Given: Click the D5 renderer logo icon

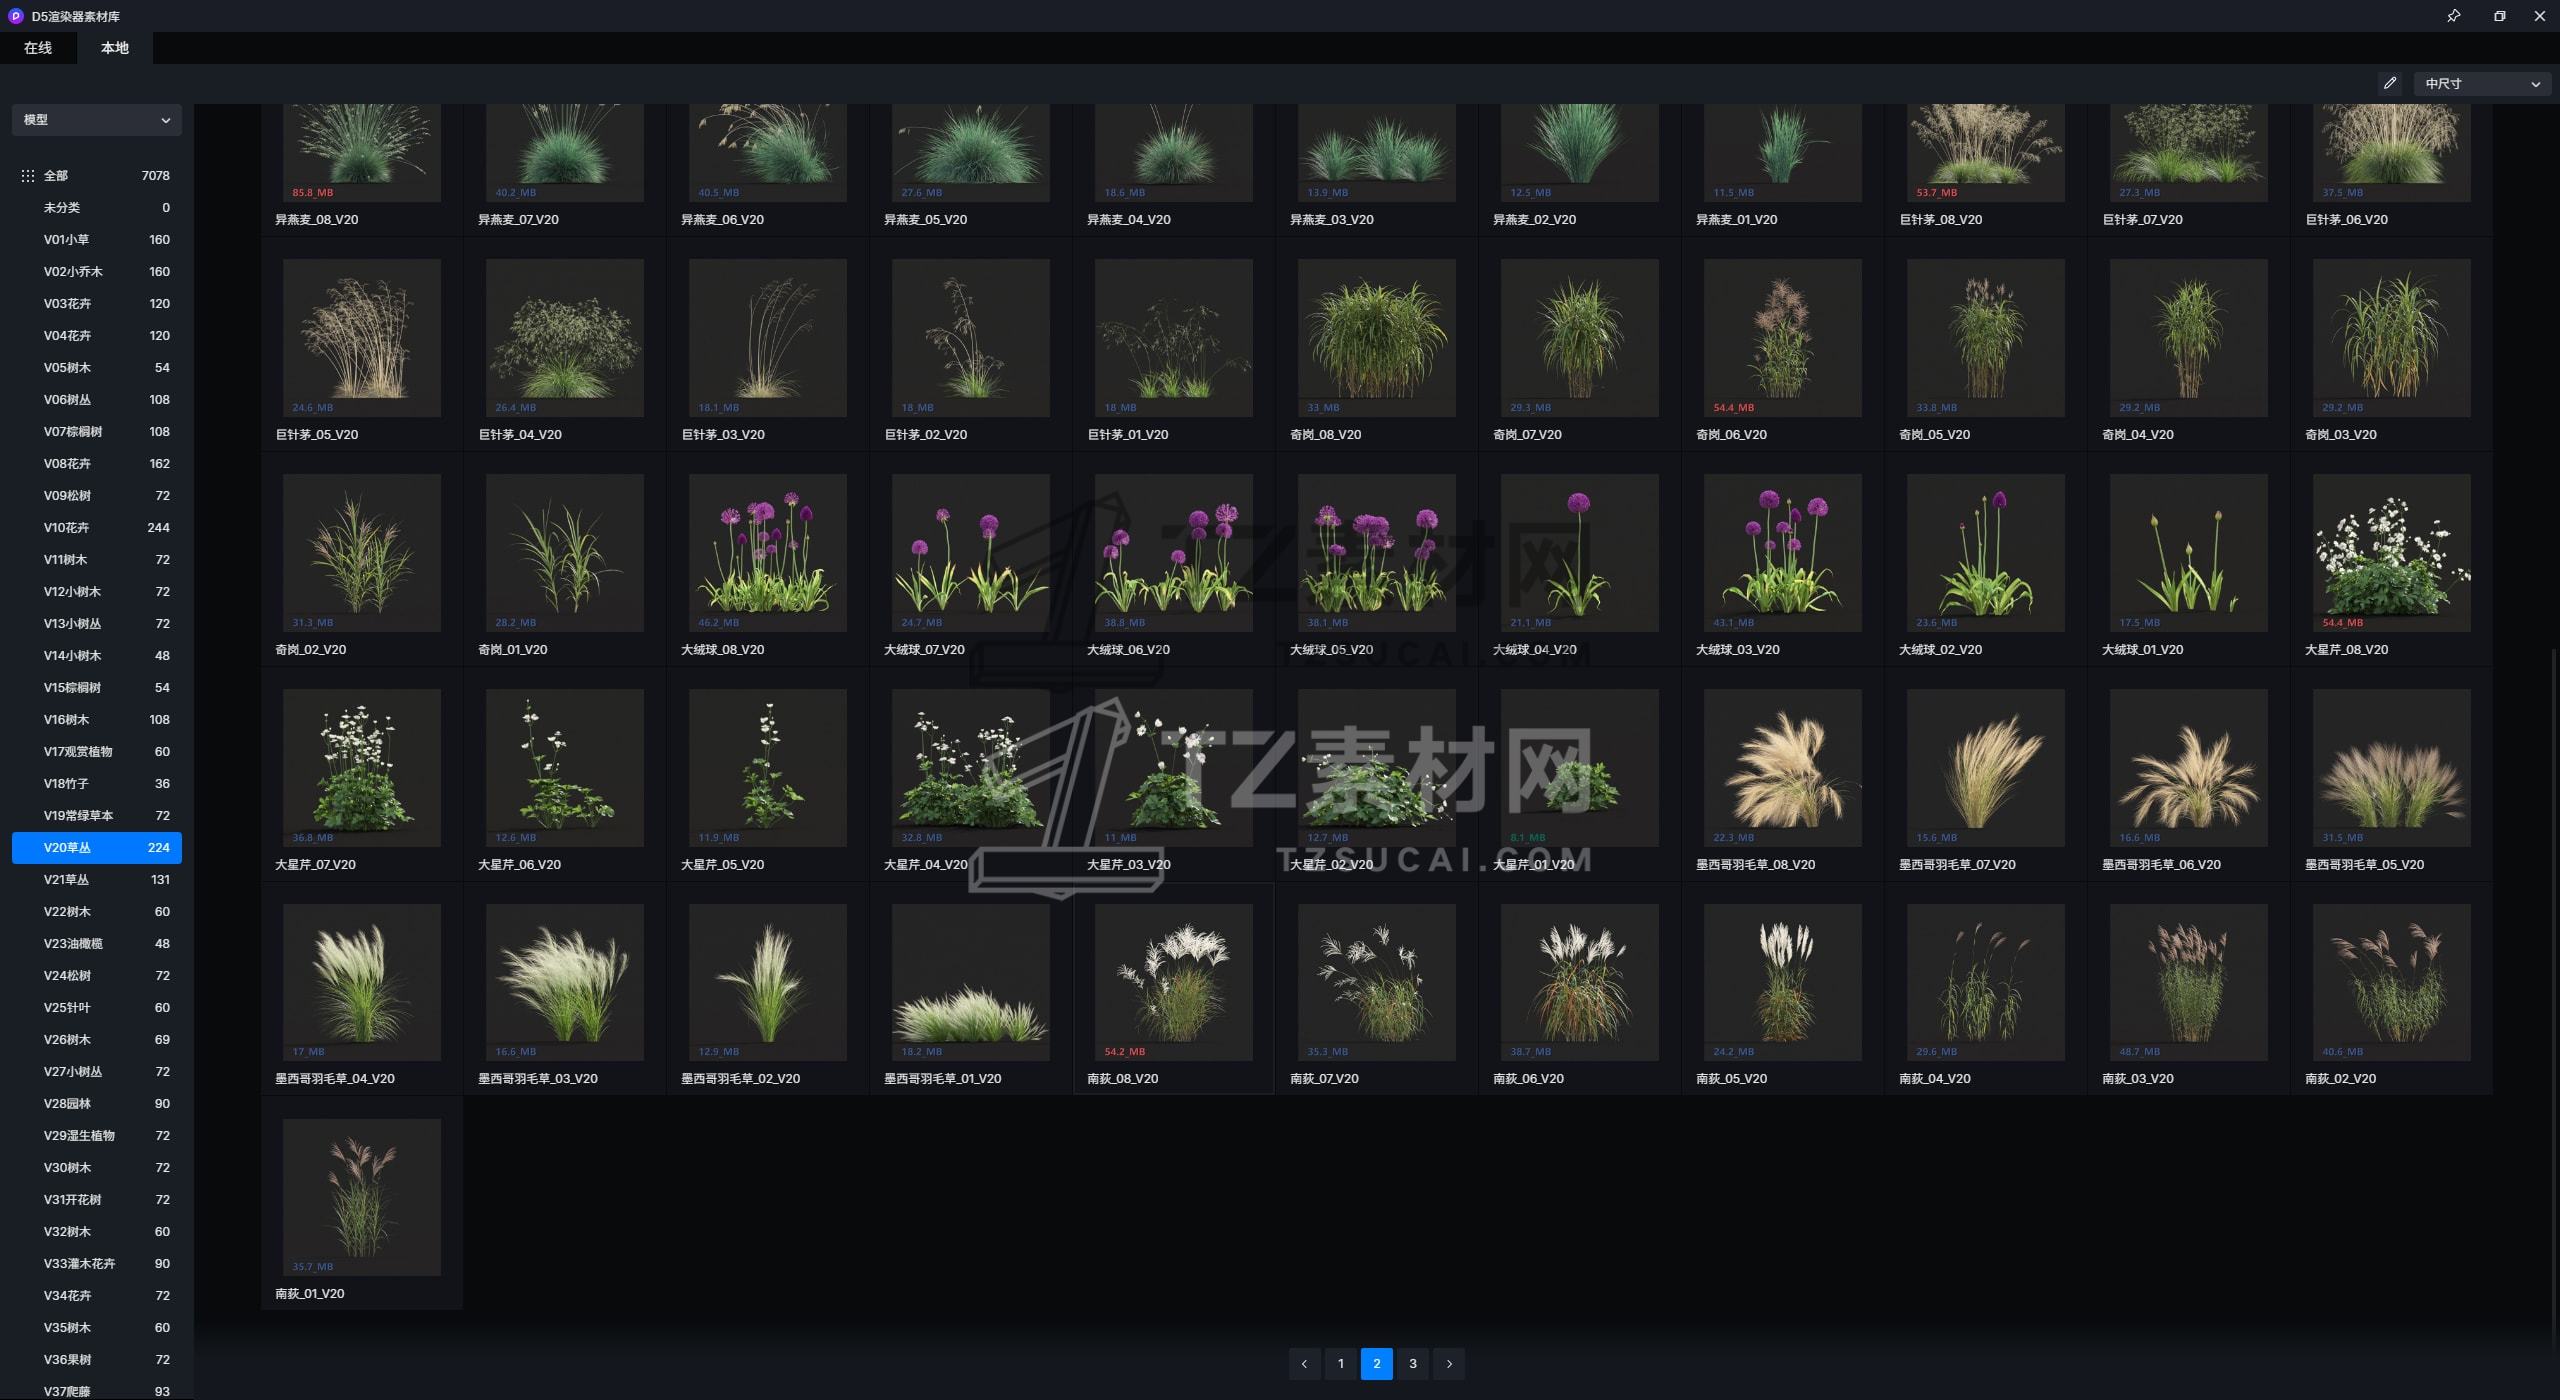Looking at the screenshot, I should tap(15, 16).
